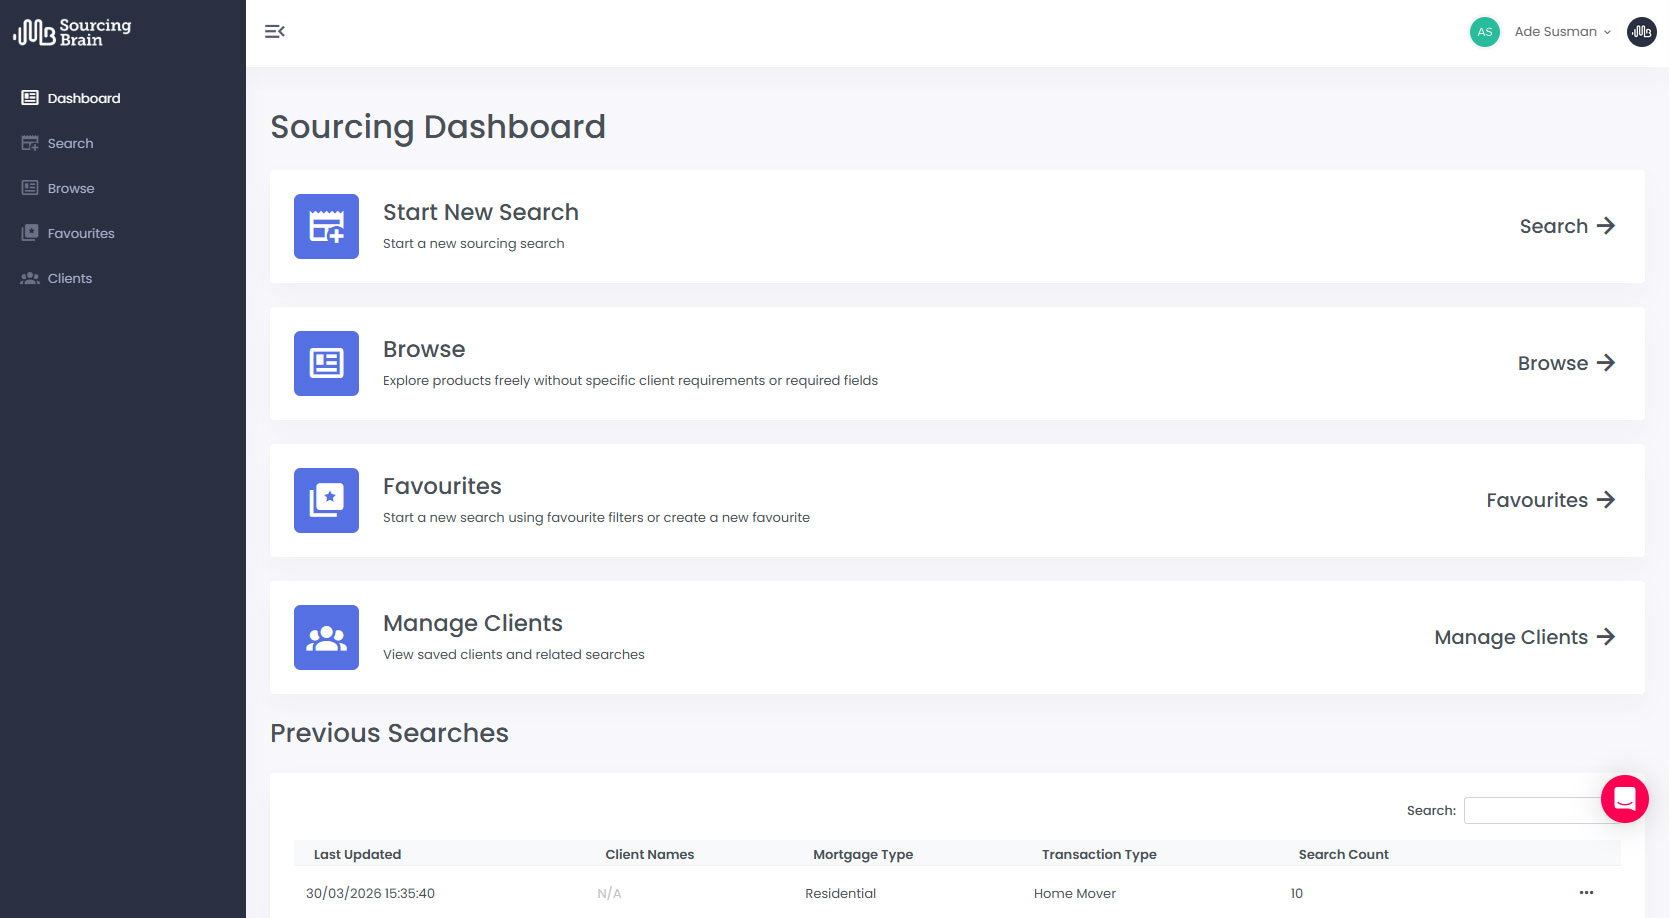Image resolution: width=1670 pixels, height=918 pixels.
Task: Sort table by Transaction Type
Action: (1099, 854)
